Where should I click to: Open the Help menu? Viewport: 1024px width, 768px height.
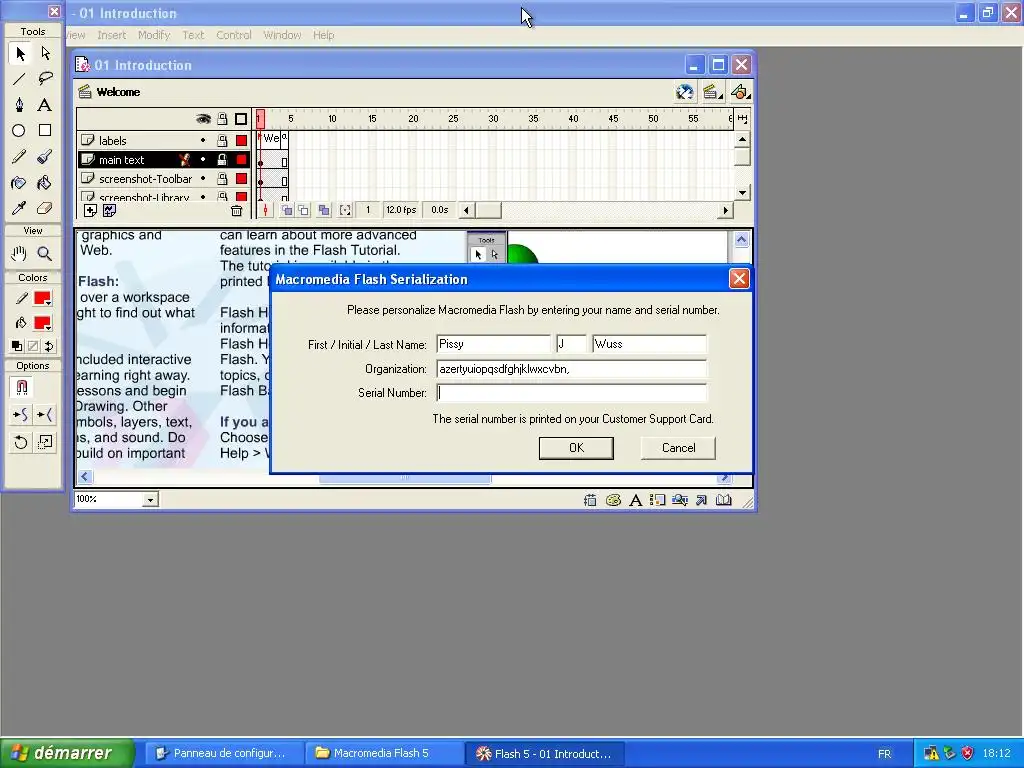(323, 35)
